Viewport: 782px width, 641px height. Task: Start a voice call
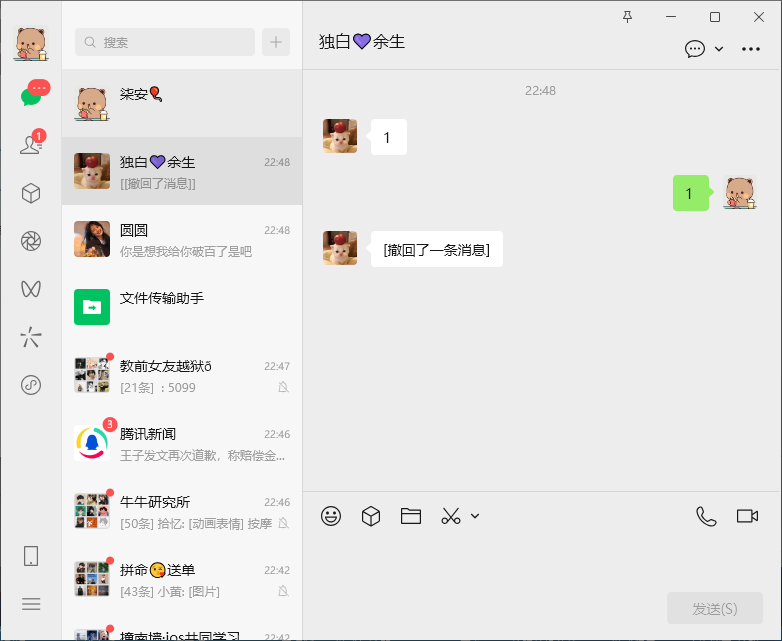pyautogui.click(x=706, y=516)
